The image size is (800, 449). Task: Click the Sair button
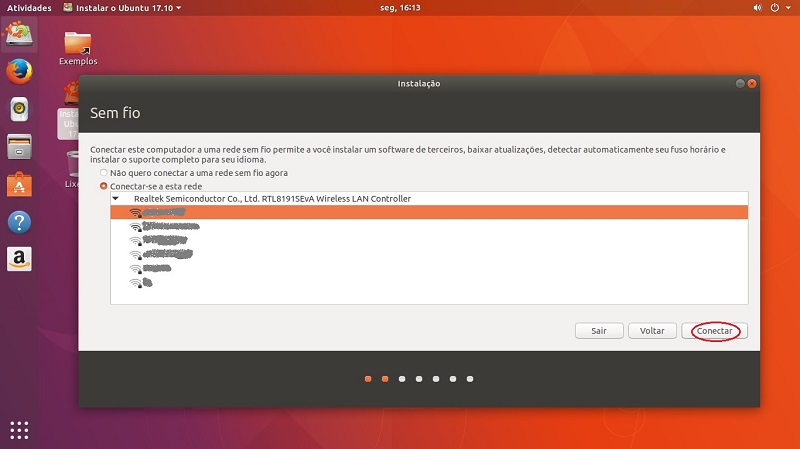click(x=599, y=331)
